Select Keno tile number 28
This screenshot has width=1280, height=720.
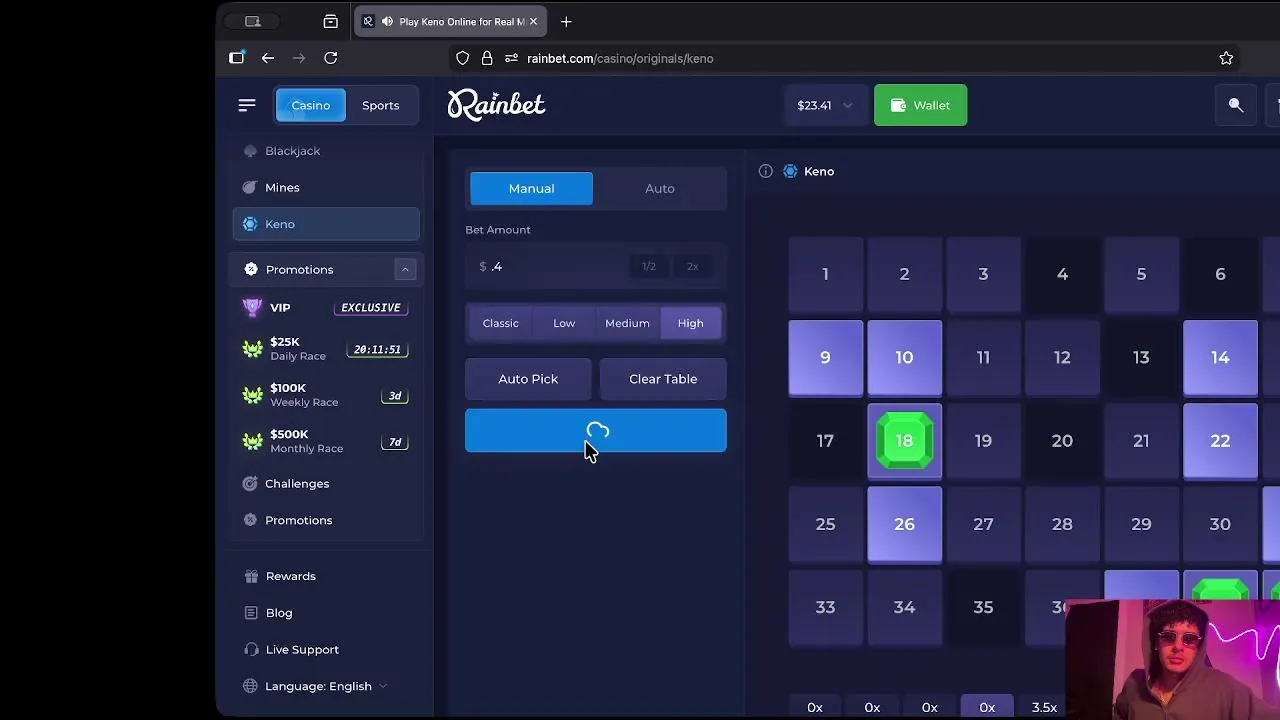point(1062,524)
